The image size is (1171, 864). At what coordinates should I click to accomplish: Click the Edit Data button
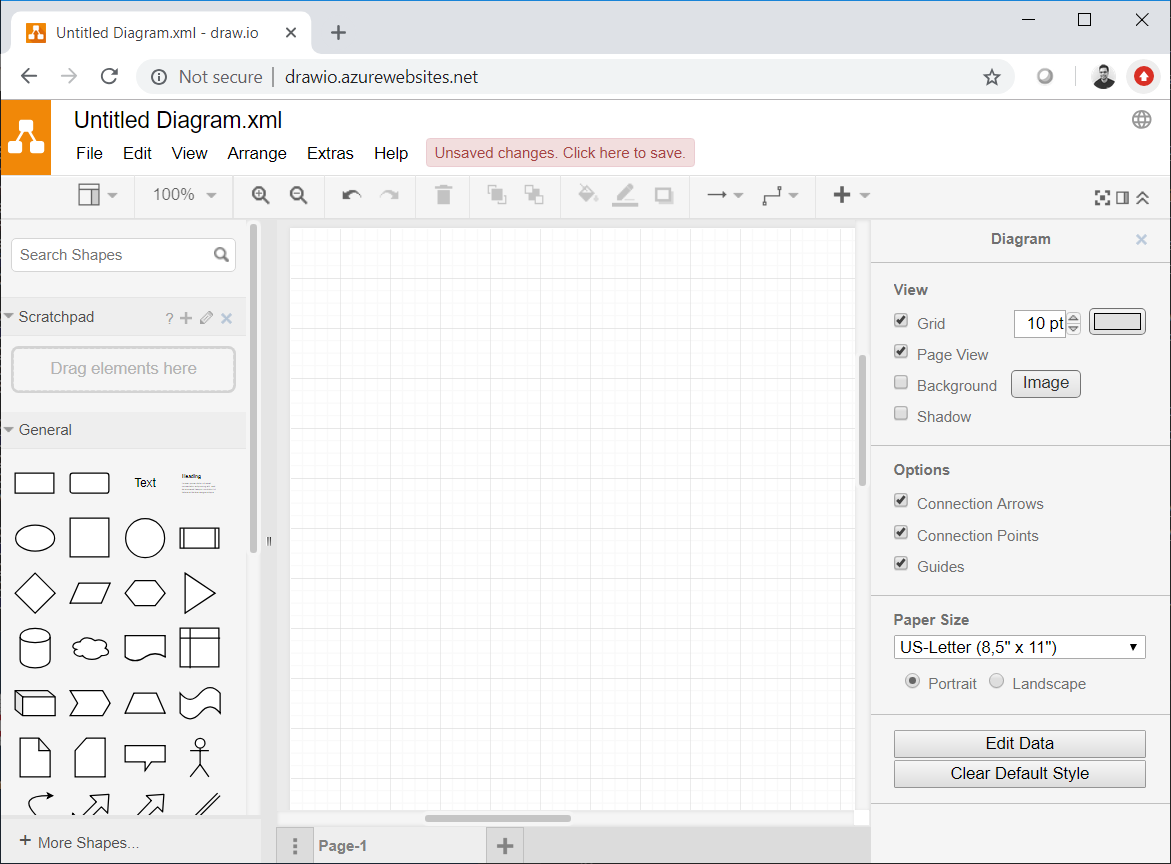tap(1019, 744)
